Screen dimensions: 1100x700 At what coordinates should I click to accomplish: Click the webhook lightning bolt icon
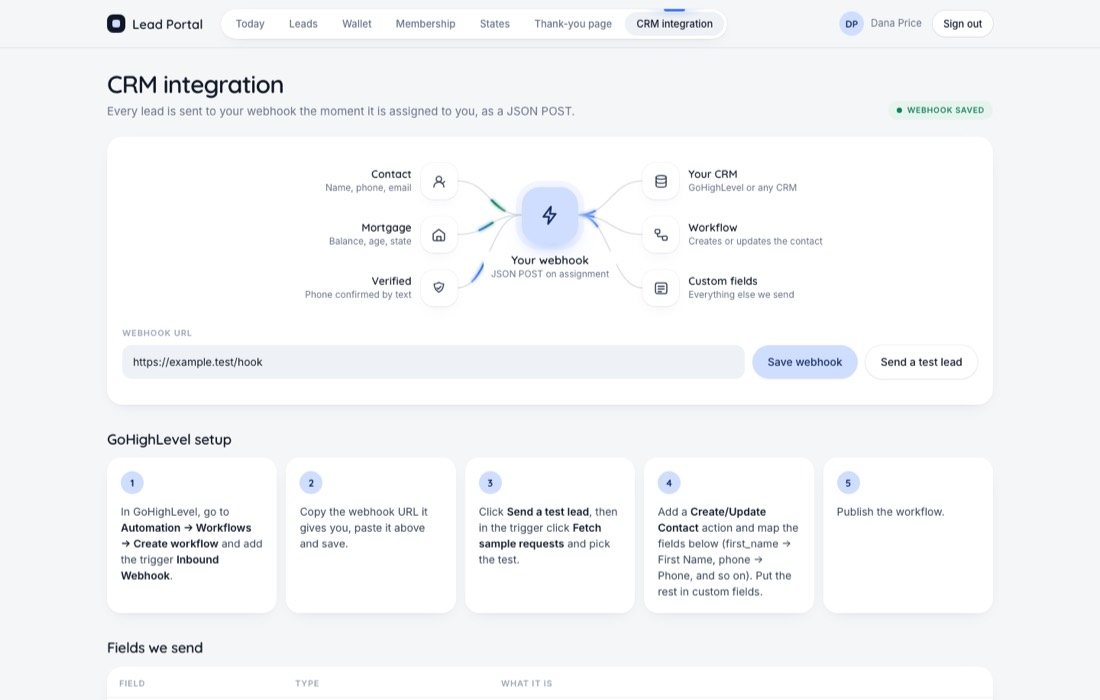[x=550, y=215]
